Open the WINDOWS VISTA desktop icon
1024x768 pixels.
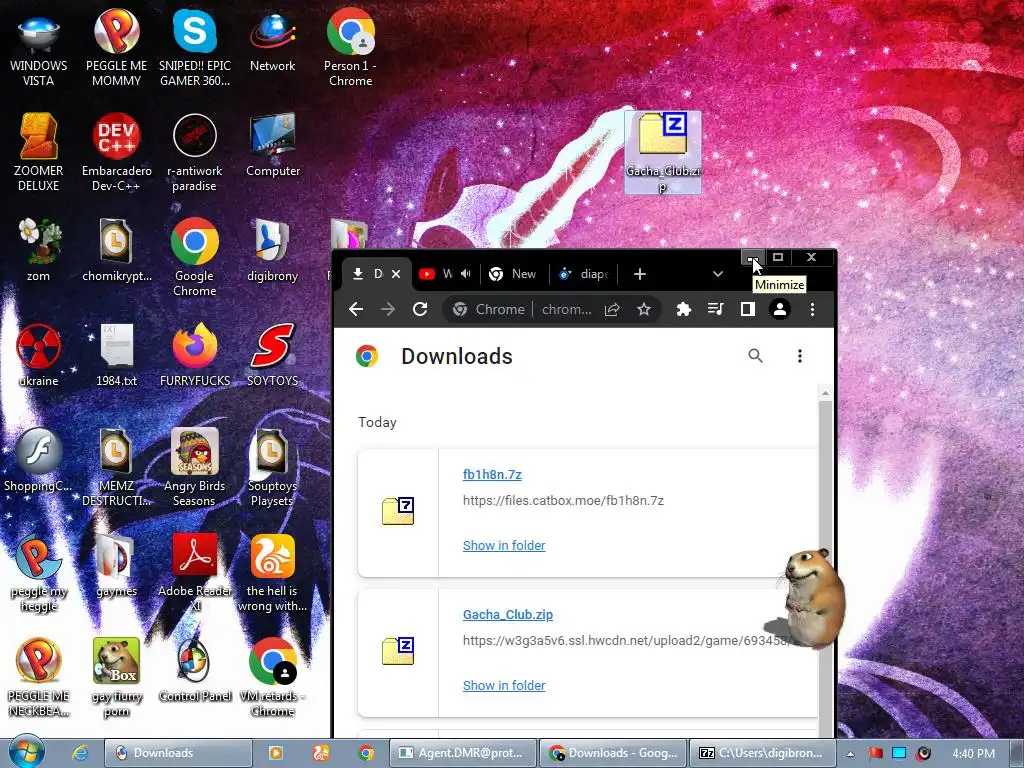click(x=39, y=48)
